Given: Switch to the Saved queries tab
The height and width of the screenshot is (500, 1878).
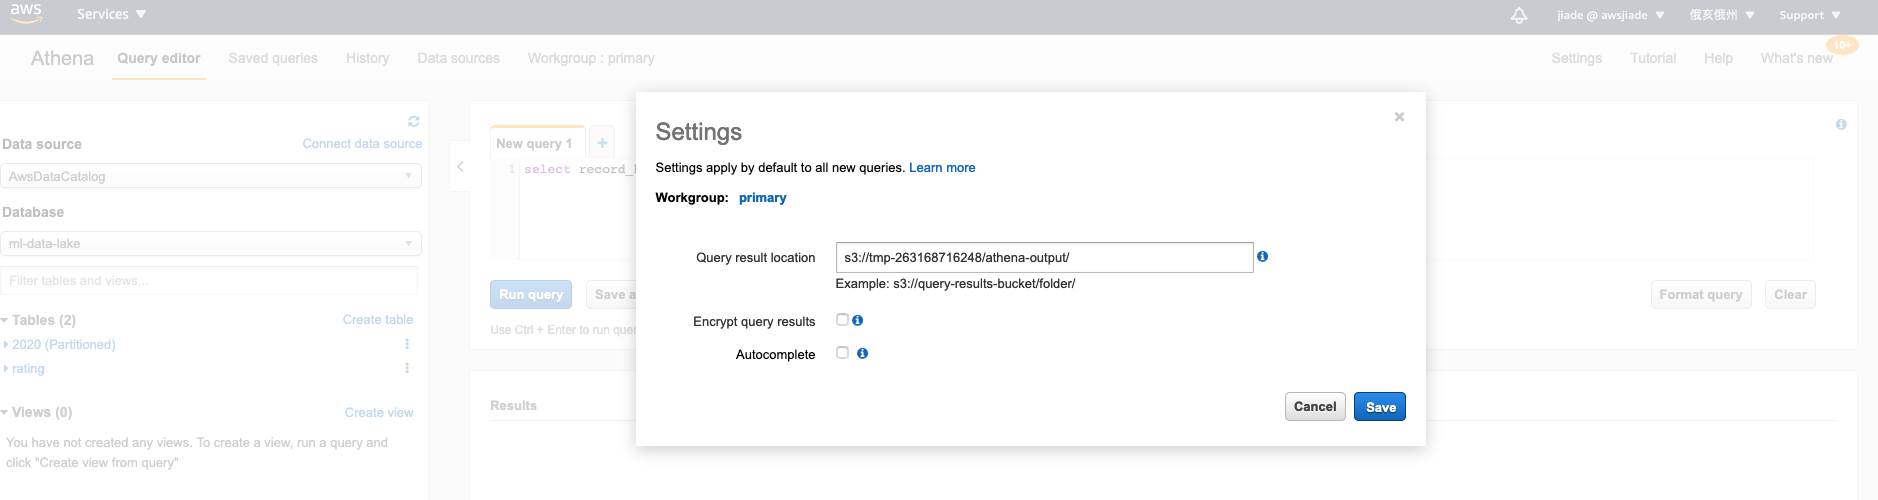Looking at the screenshot, I should (273, 58).
